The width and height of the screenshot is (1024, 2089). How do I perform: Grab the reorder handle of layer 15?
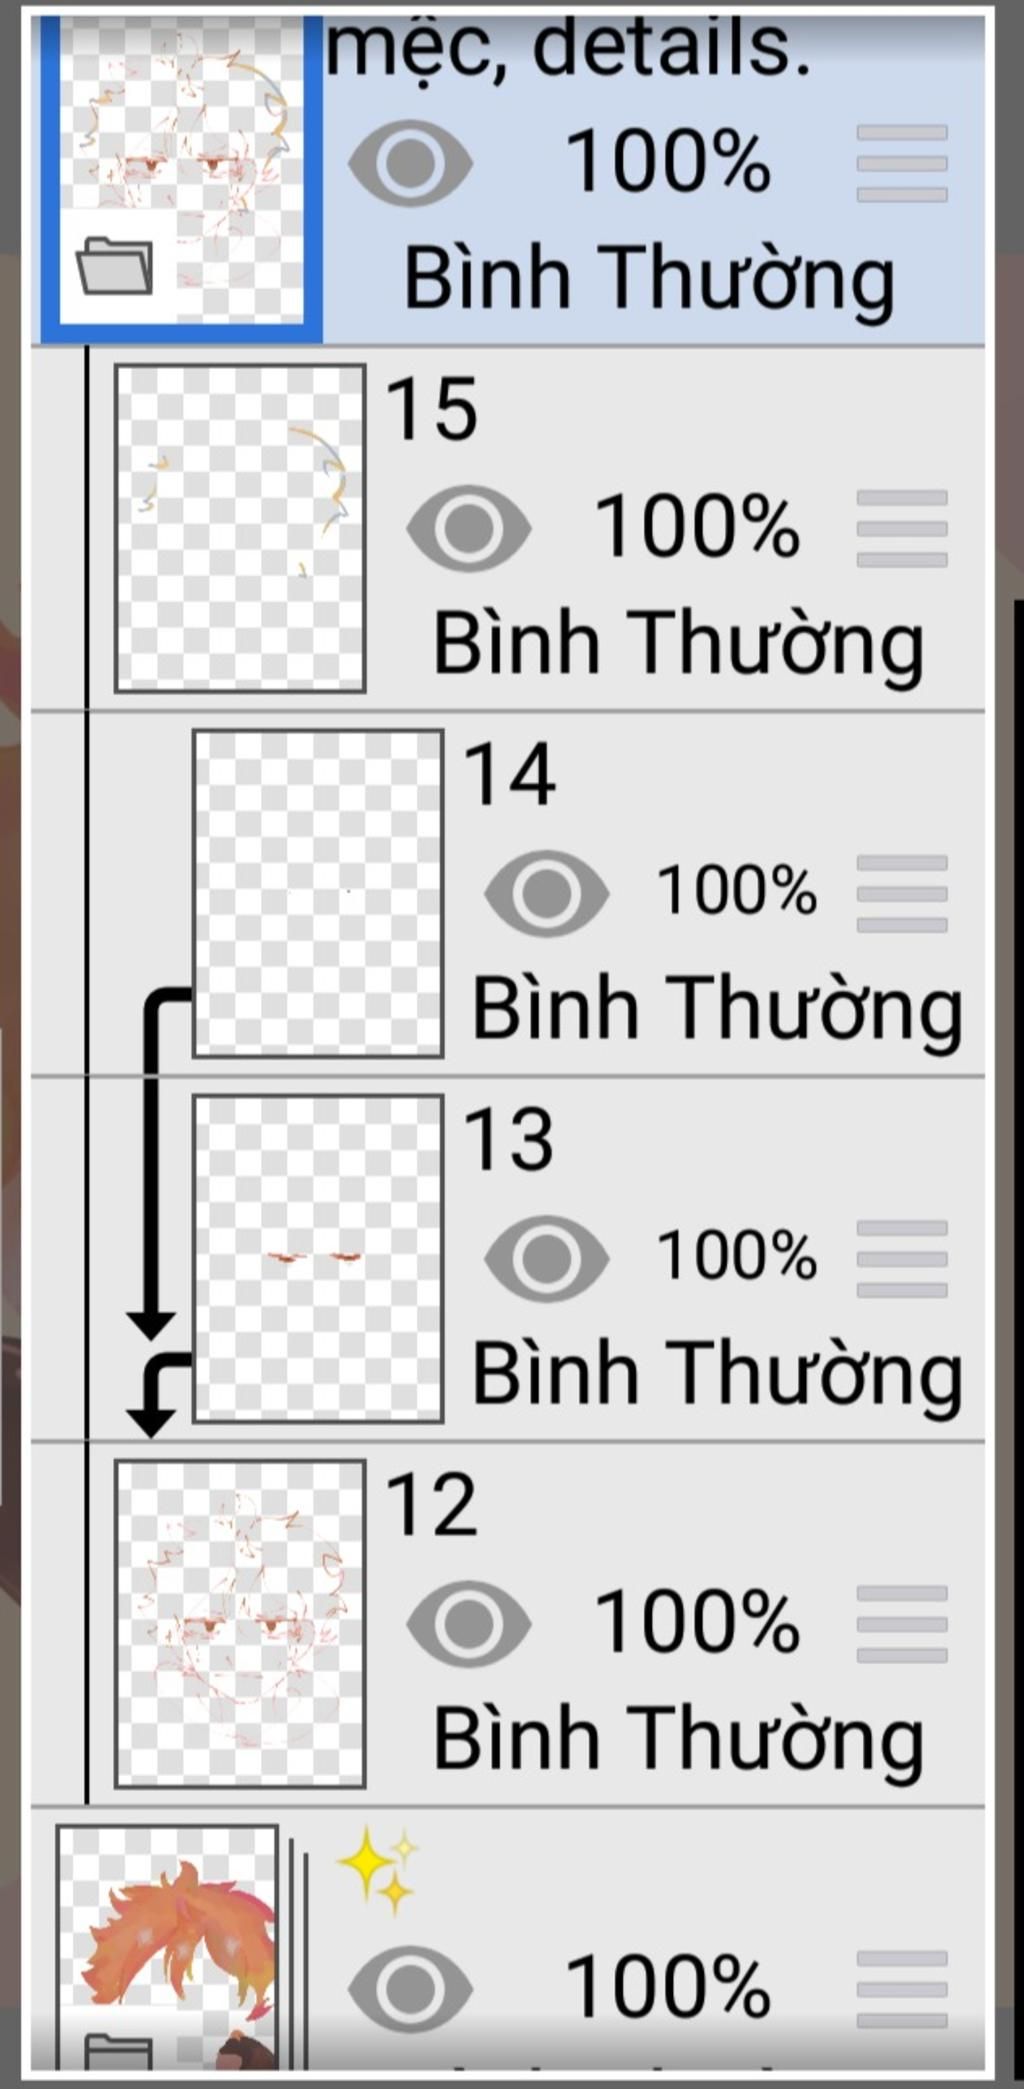pyautogui.click(x=901, y=528)
